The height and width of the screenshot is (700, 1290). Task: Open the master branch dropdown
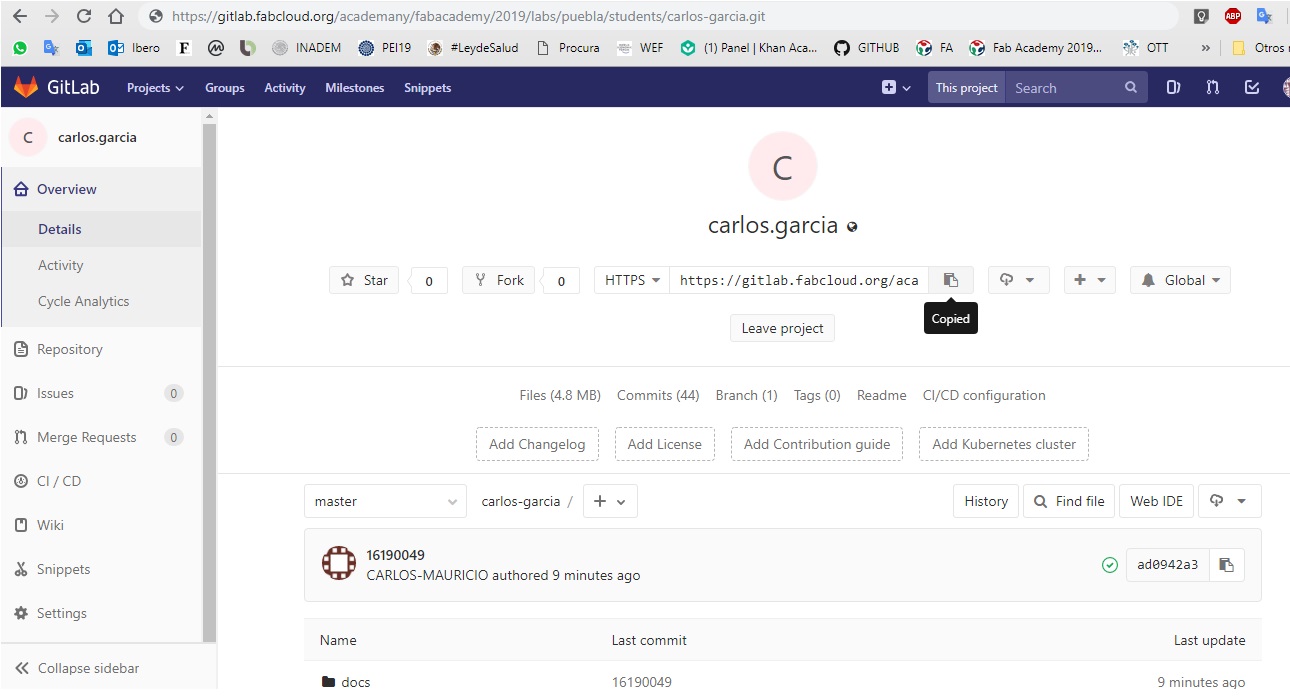coord(385,501)
